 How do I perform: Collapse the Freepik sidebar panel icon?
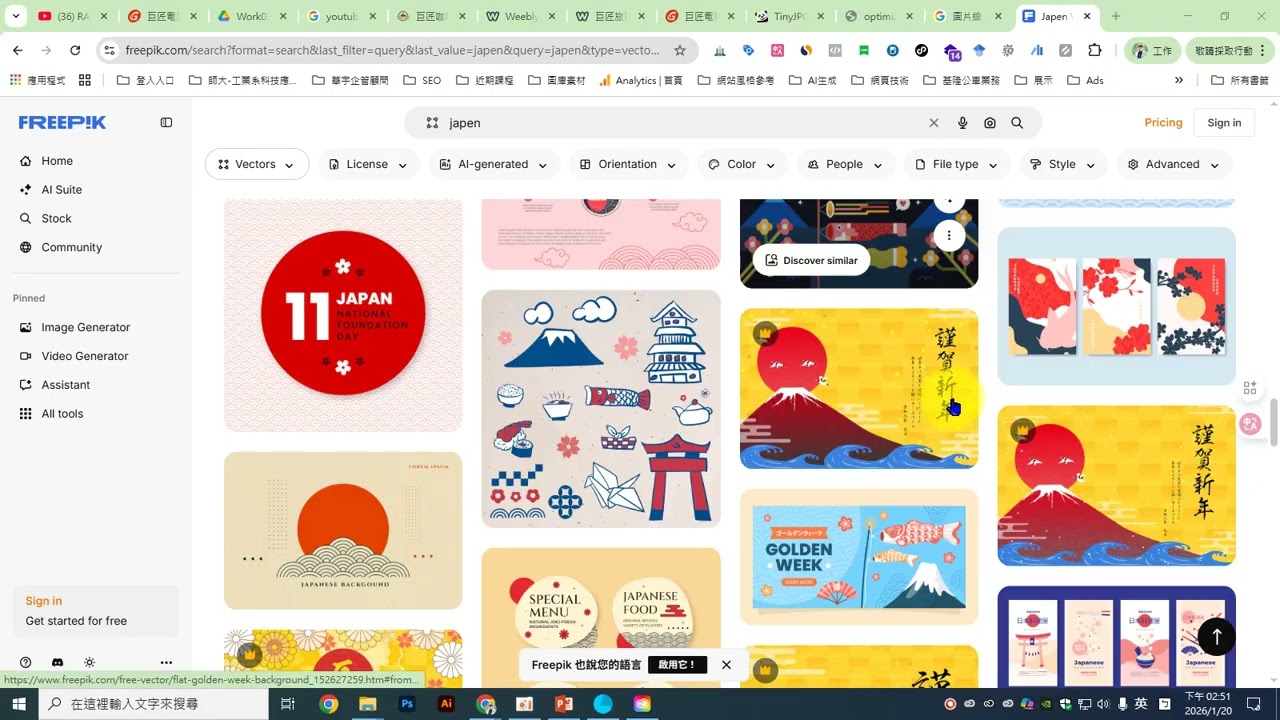(x=166, y=122)
